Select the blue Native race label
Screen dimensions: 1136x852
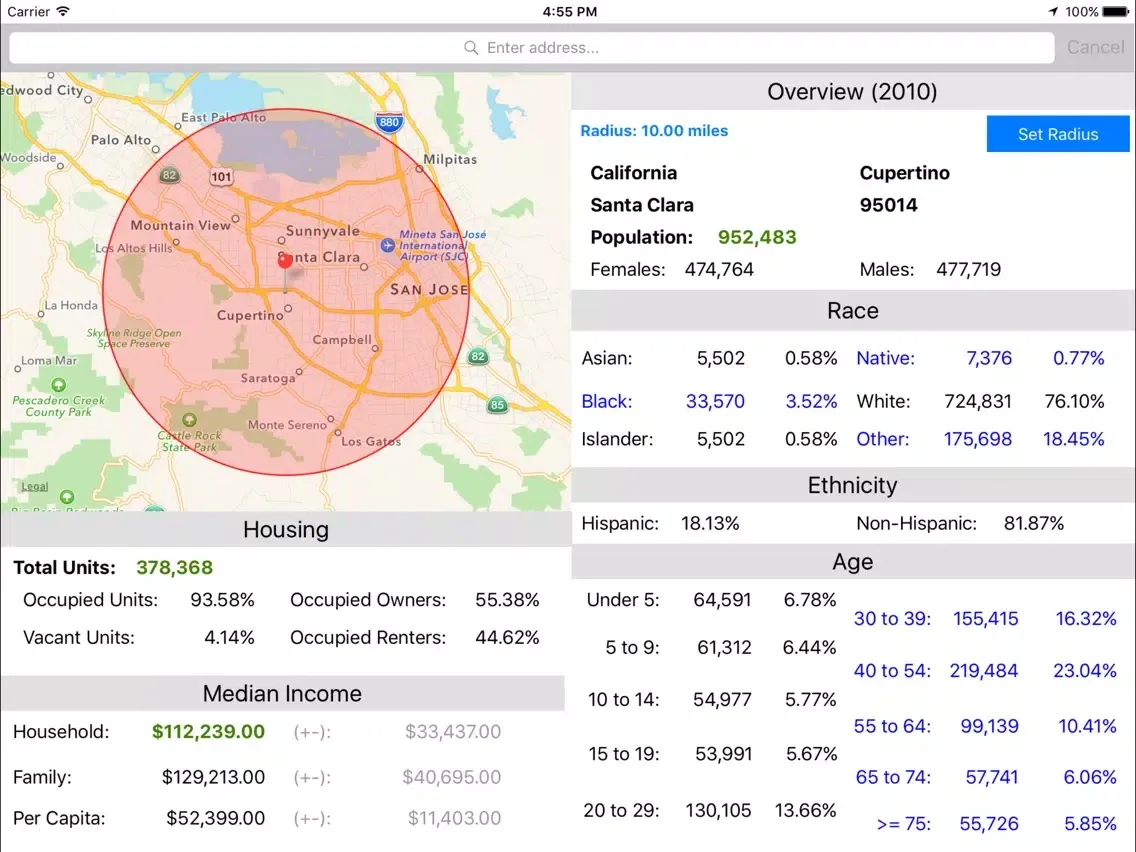click(x=885, y=358)
